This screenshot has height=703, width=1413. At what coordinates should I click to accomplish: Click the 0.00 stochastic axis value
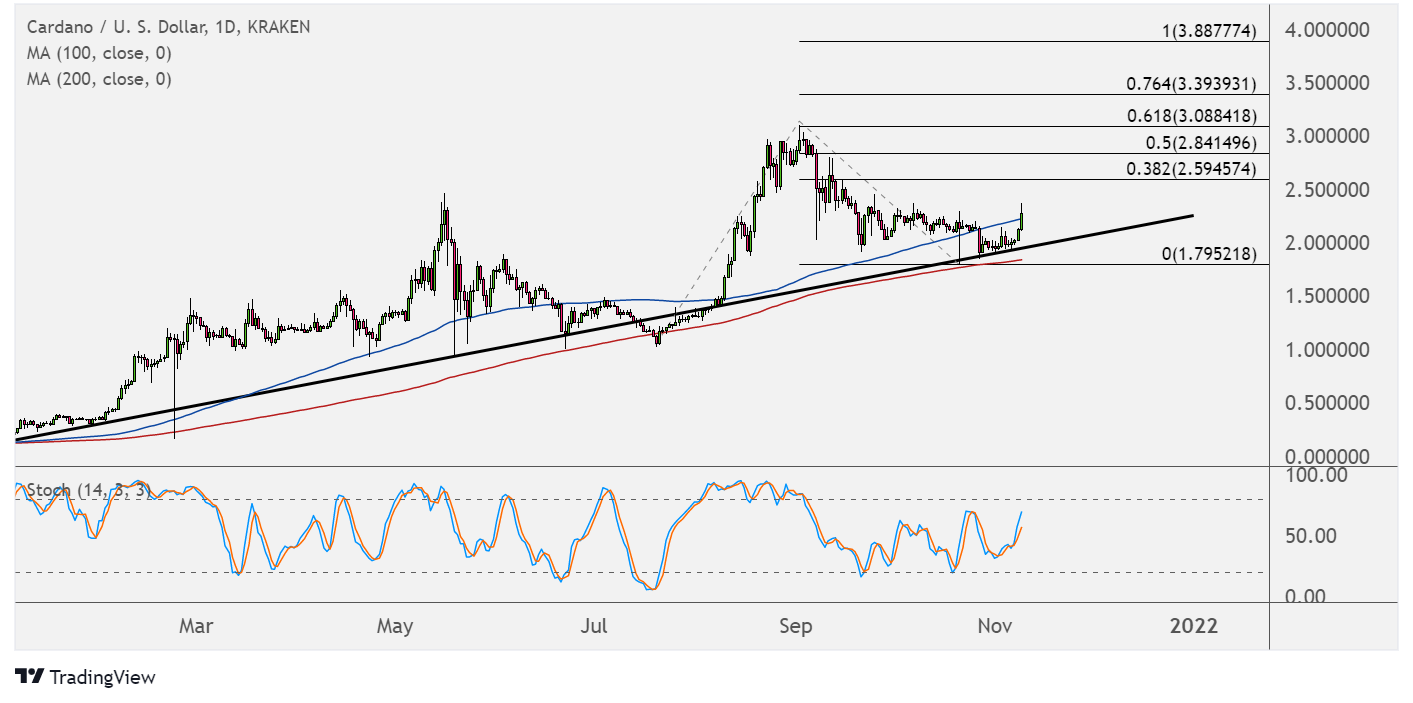pyautogui.click(x=1305, y=597)
